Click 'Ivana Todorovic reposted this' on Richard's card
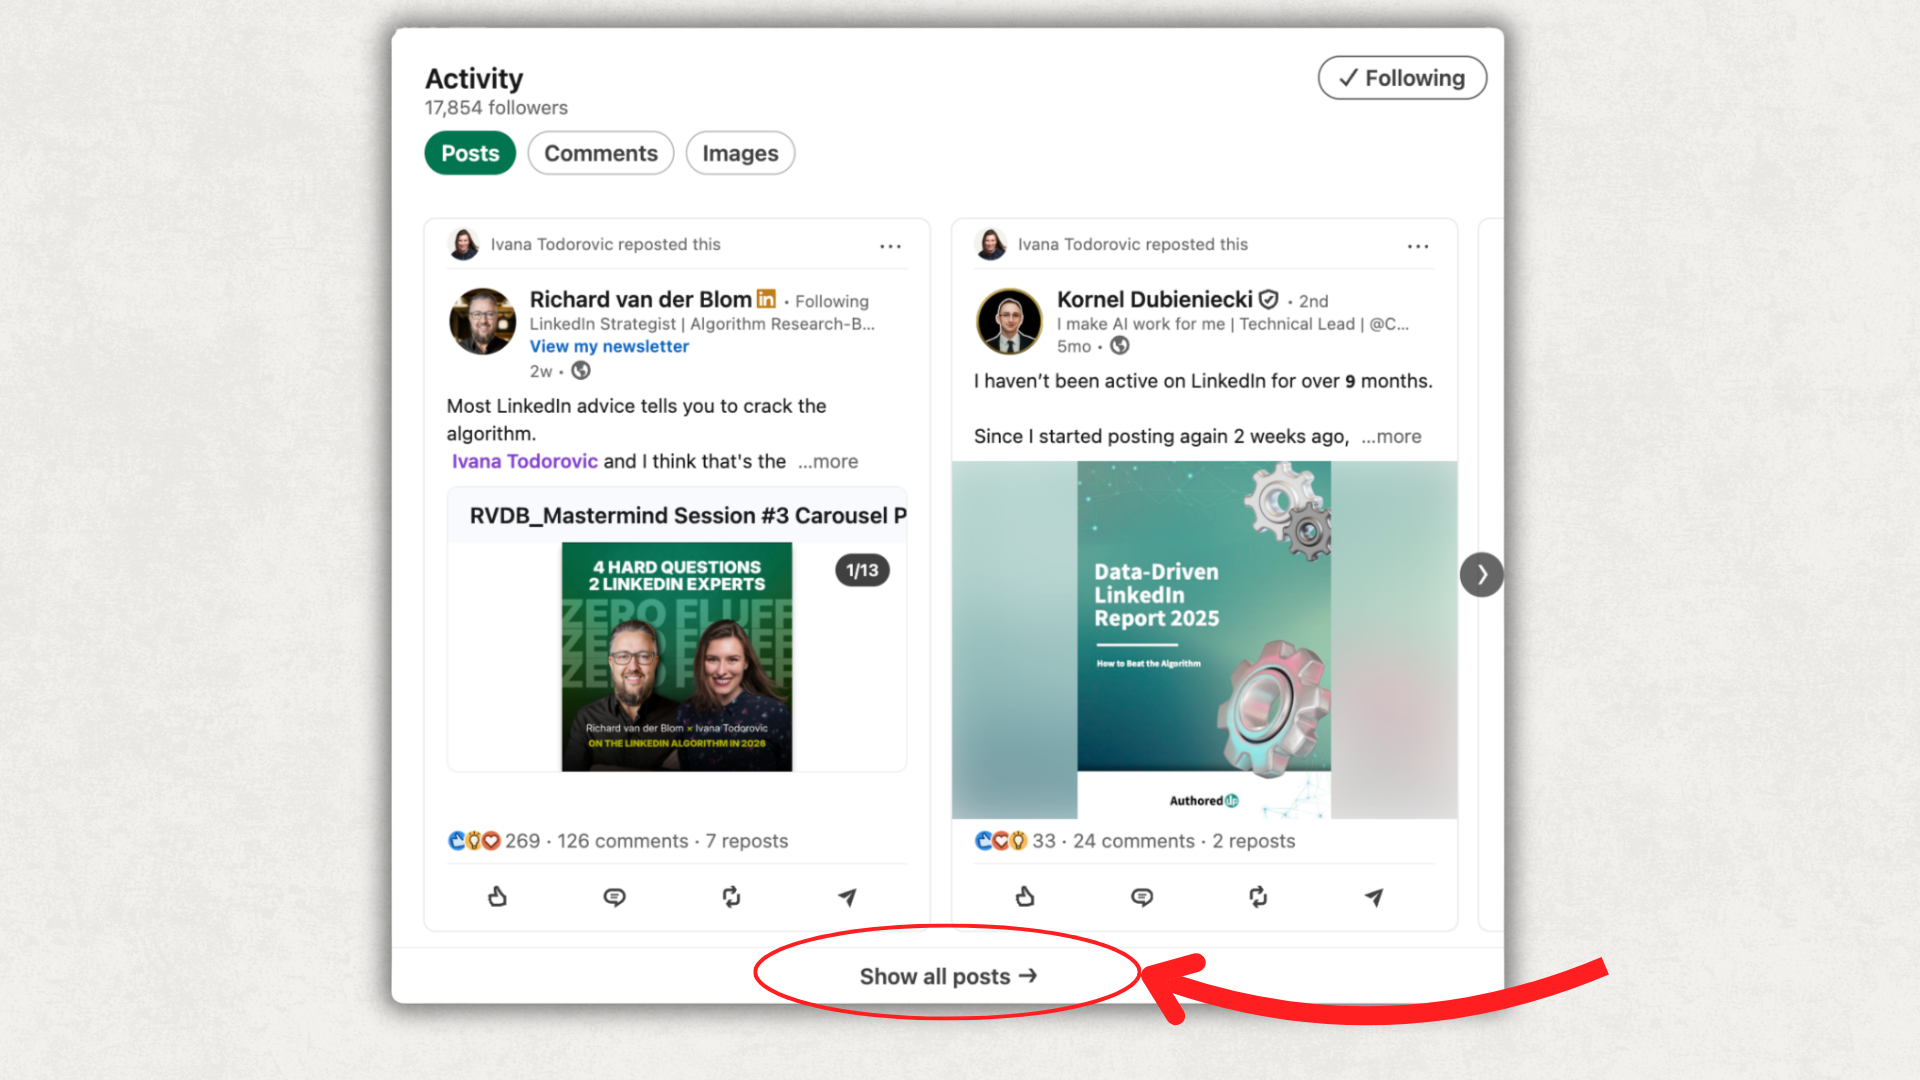 (605, 244)
